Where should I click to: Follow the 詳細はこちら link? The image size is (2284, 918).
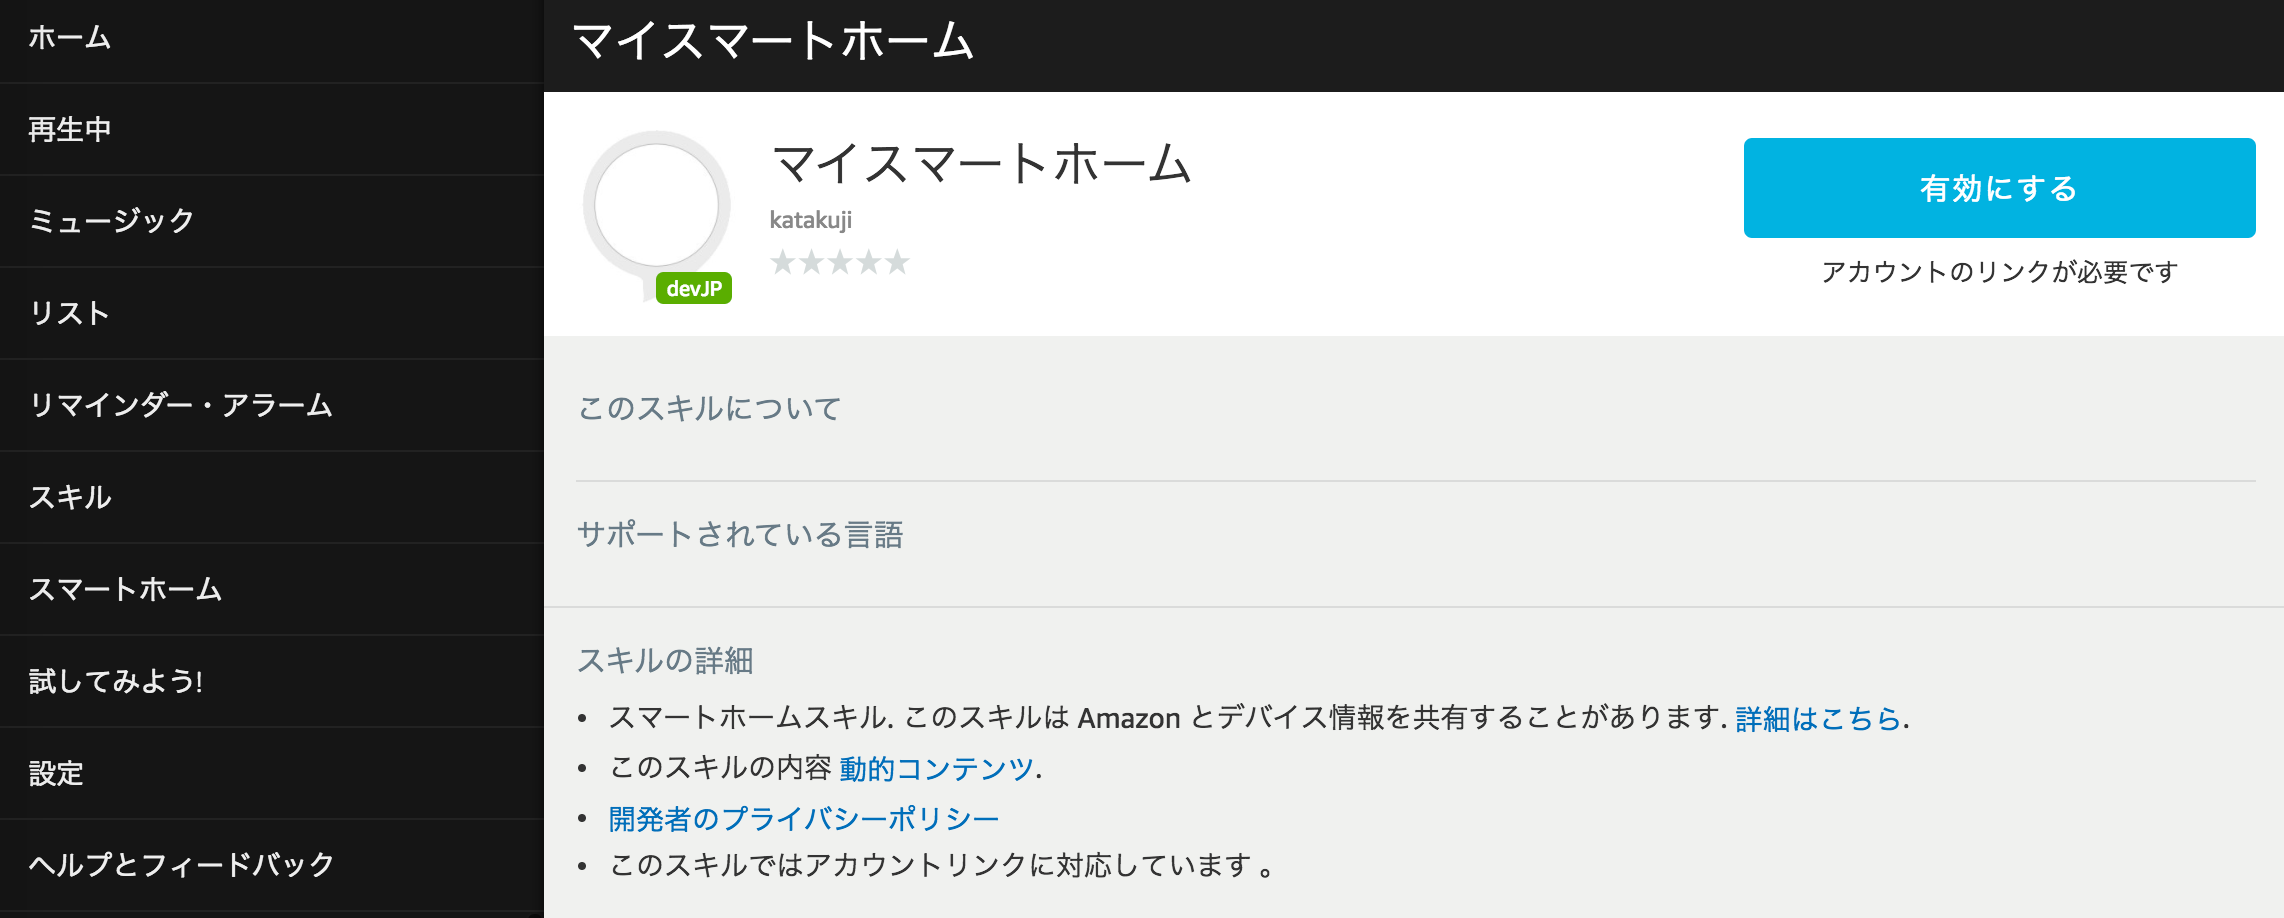1817,718
